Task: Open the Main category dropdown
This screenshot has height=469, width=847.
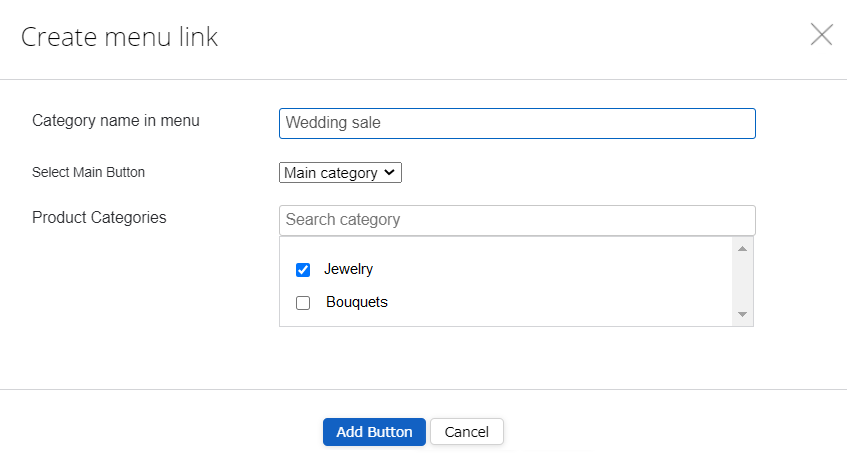Action: click(x=340, y=173)
